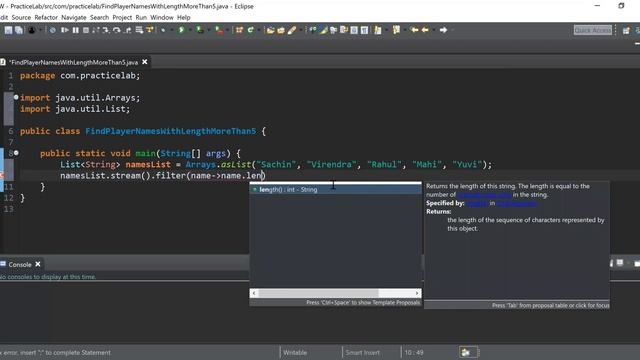
Task: Select the Console view tab
Action: click(20, 264)
